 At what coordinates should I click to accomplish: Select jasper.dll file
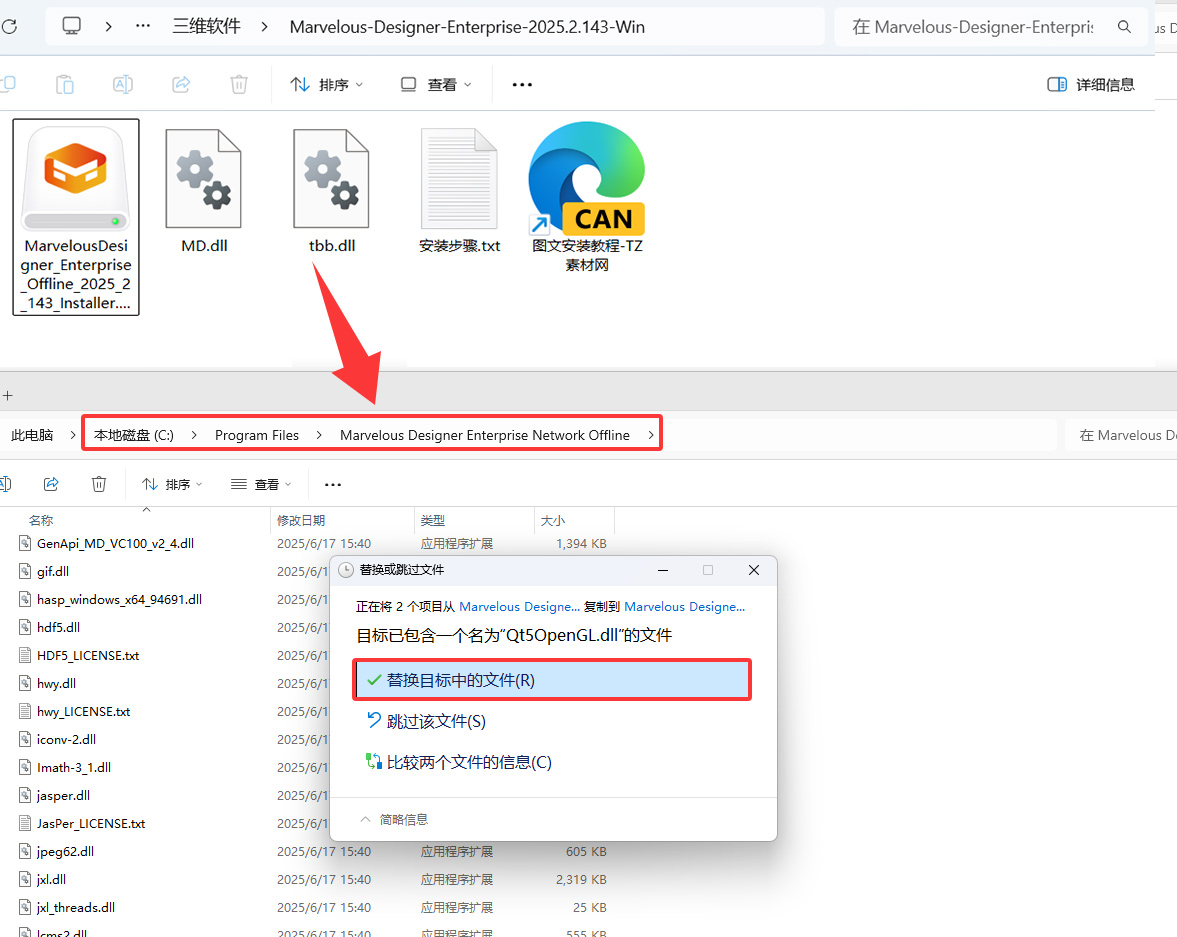click(x=63, y=795)
